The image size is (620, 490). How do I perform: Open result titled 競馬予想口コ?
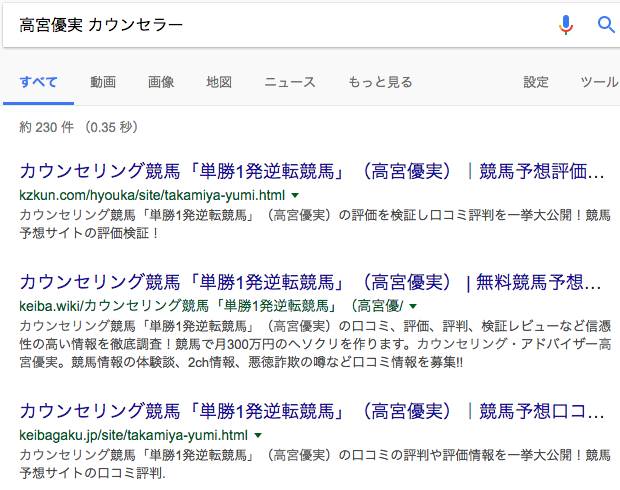tap(312, 411)
